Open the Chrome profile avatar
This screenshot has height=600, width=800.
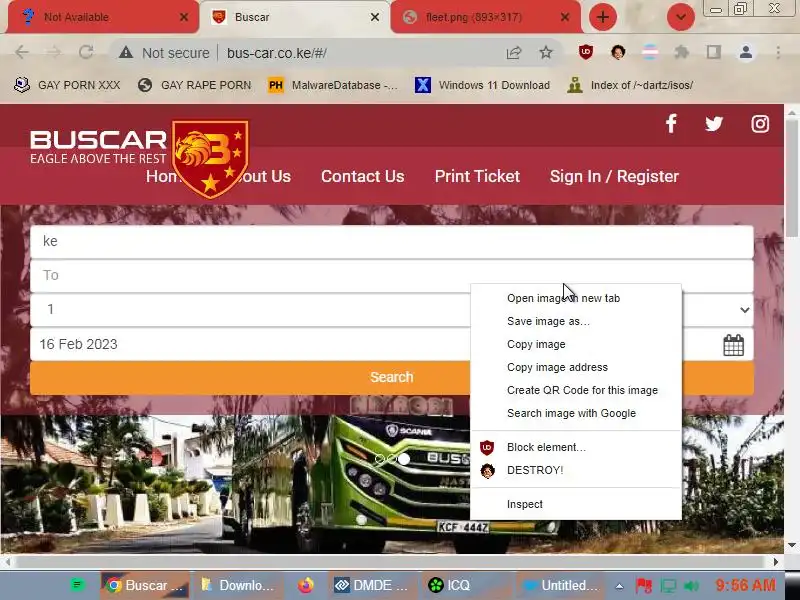745,52
